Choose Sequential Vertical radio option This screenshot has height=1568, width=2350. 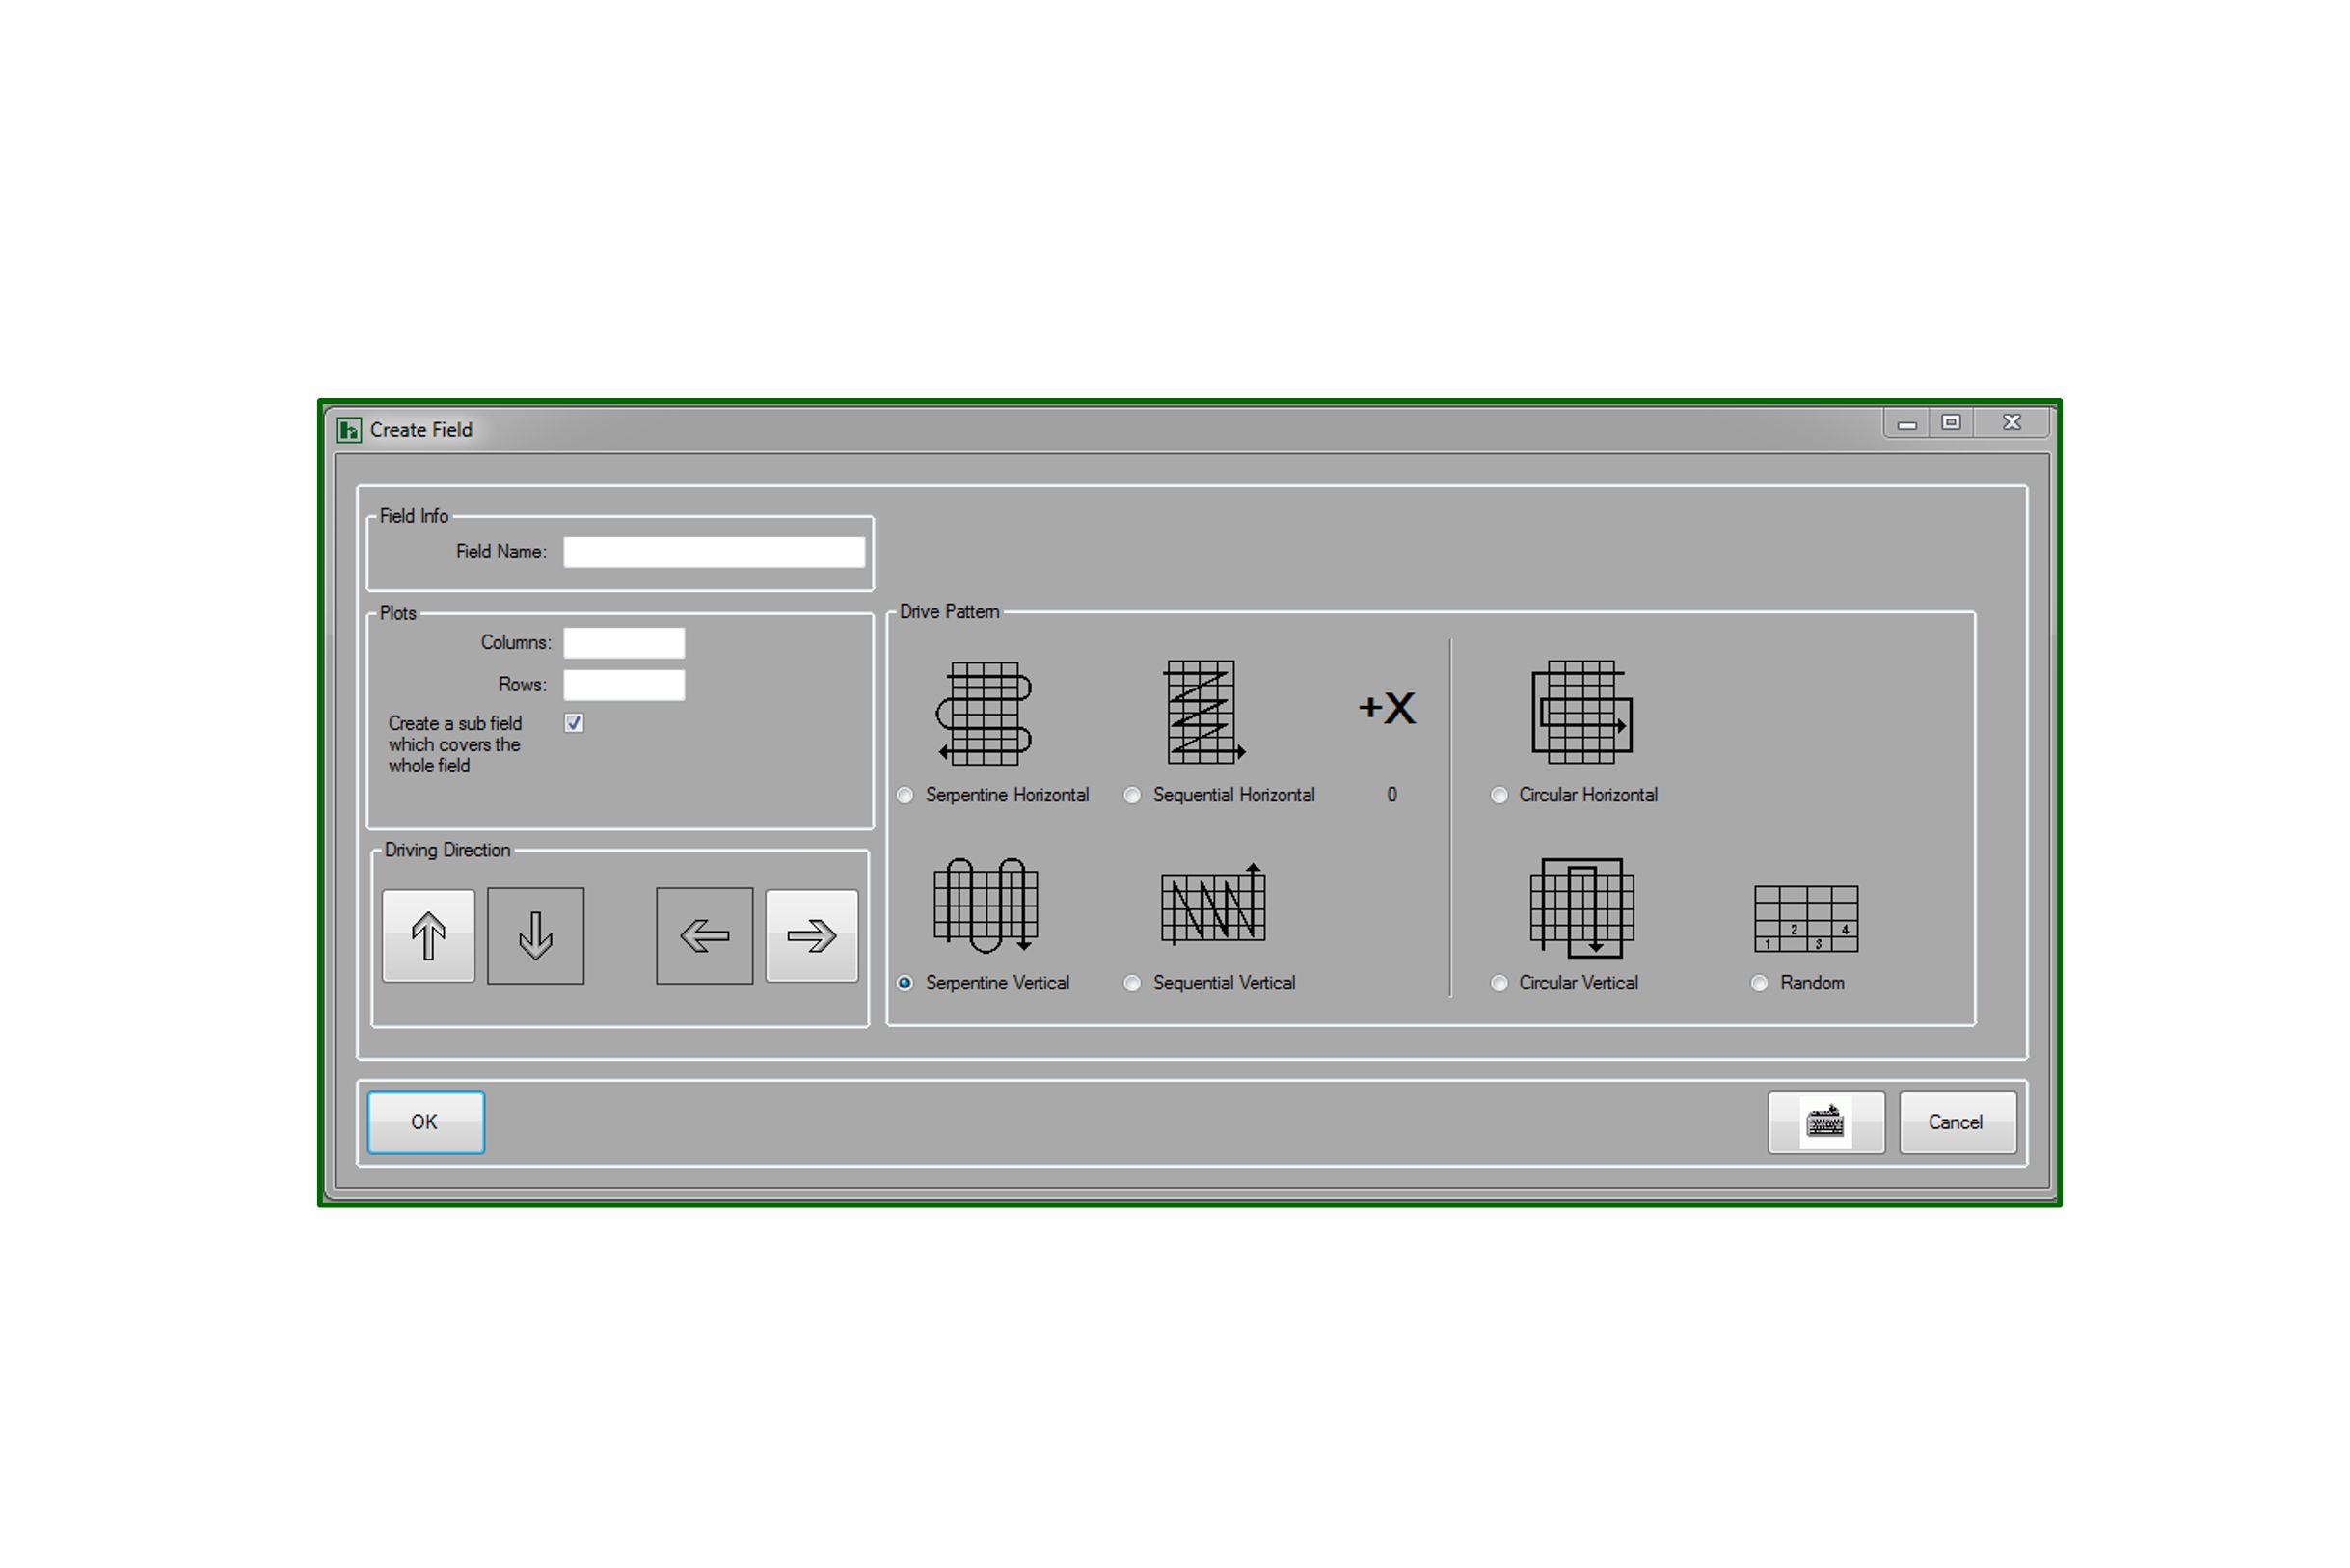coord(1132,984)
